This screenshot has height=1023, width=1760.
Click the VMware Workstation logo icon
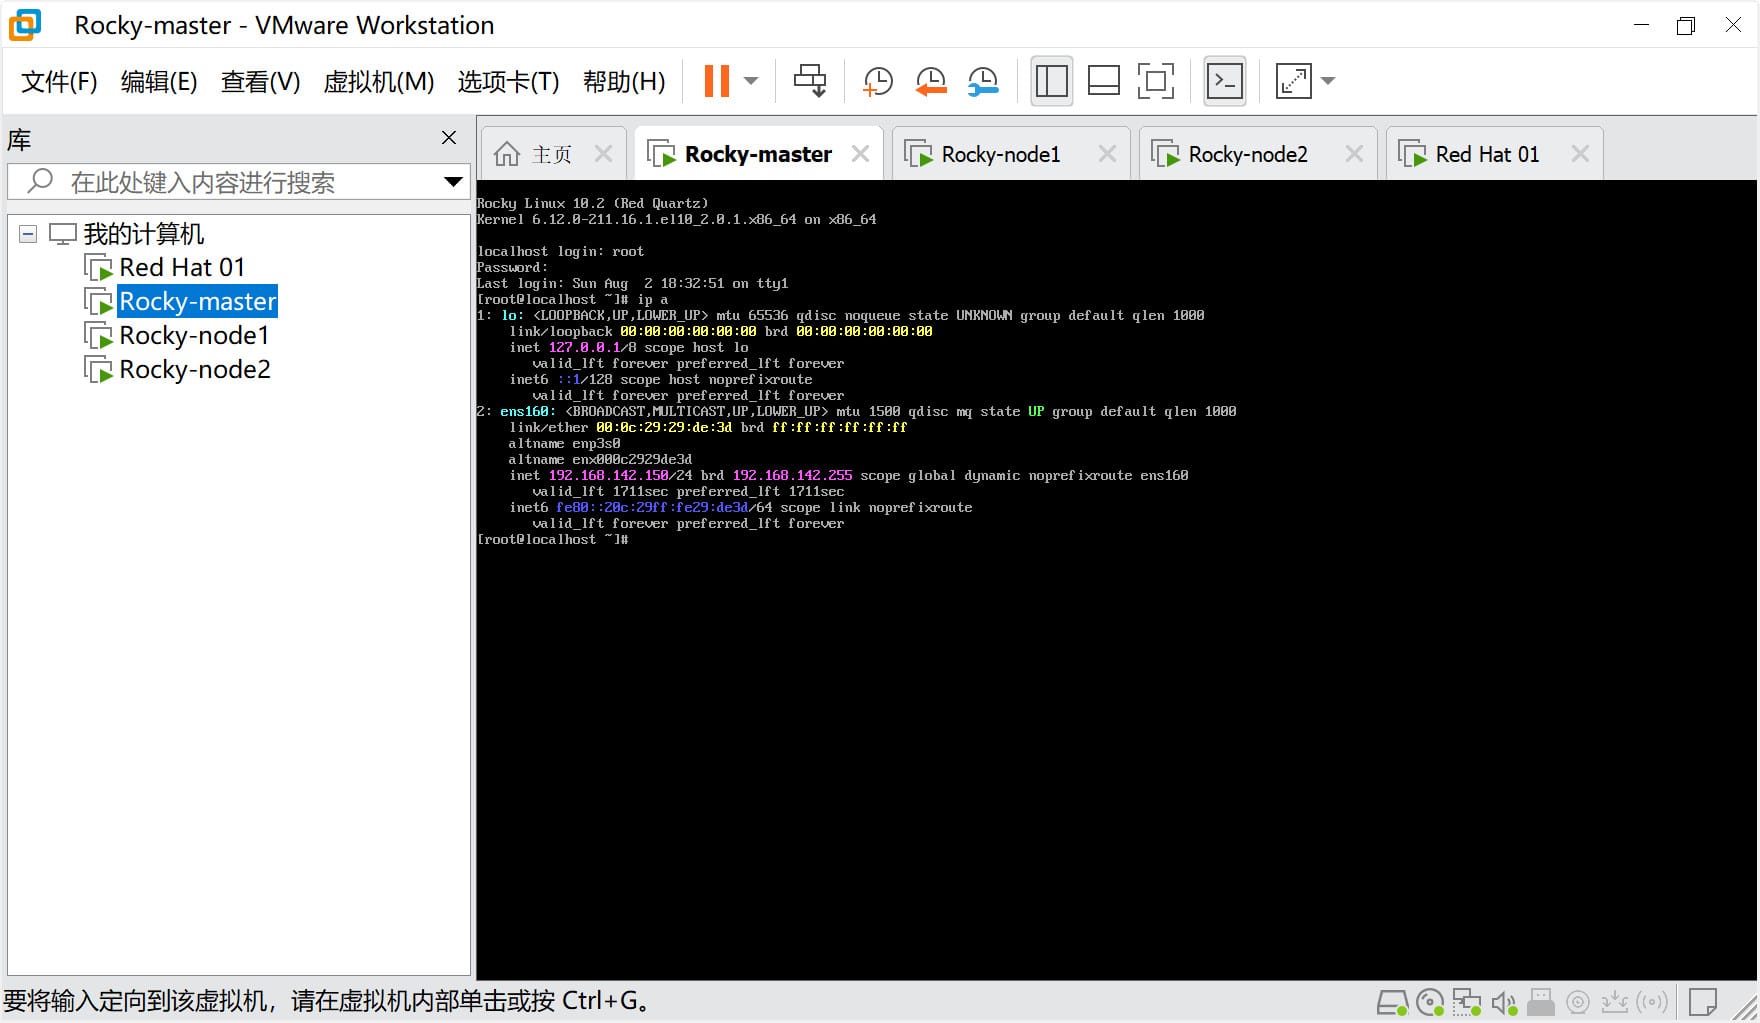pyautogui.click(x=25, y=25)
